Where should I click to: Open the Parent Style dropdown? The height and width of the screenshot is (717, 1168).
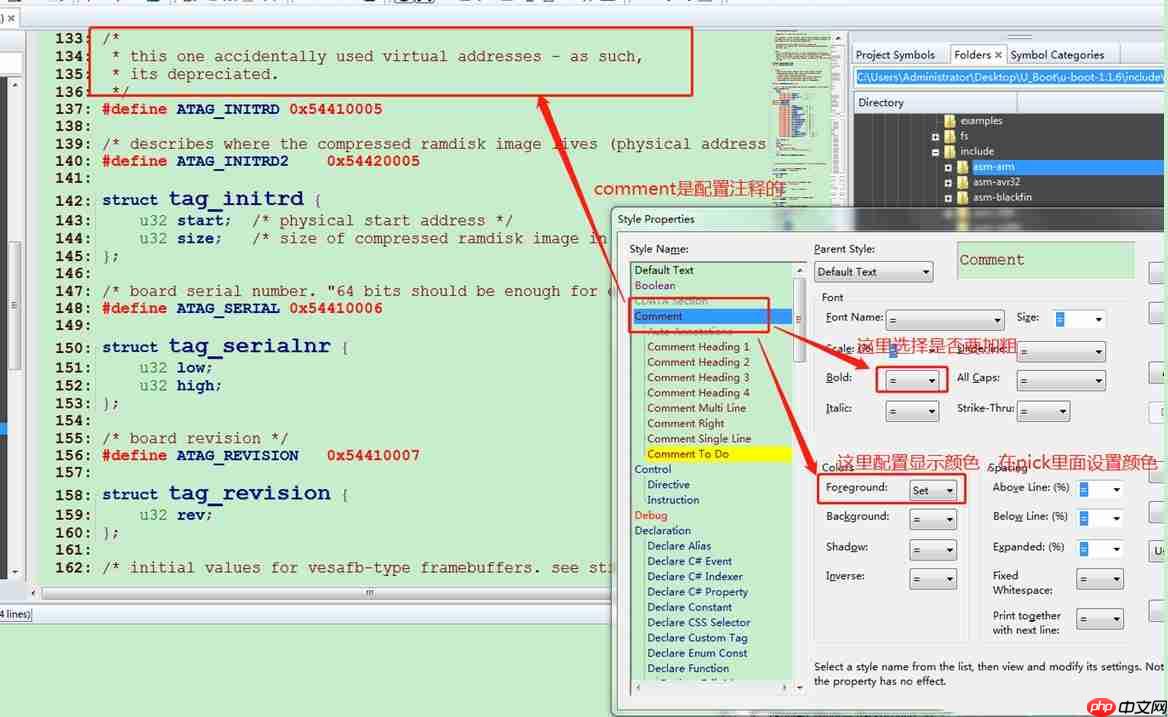[x=873, y=272]
